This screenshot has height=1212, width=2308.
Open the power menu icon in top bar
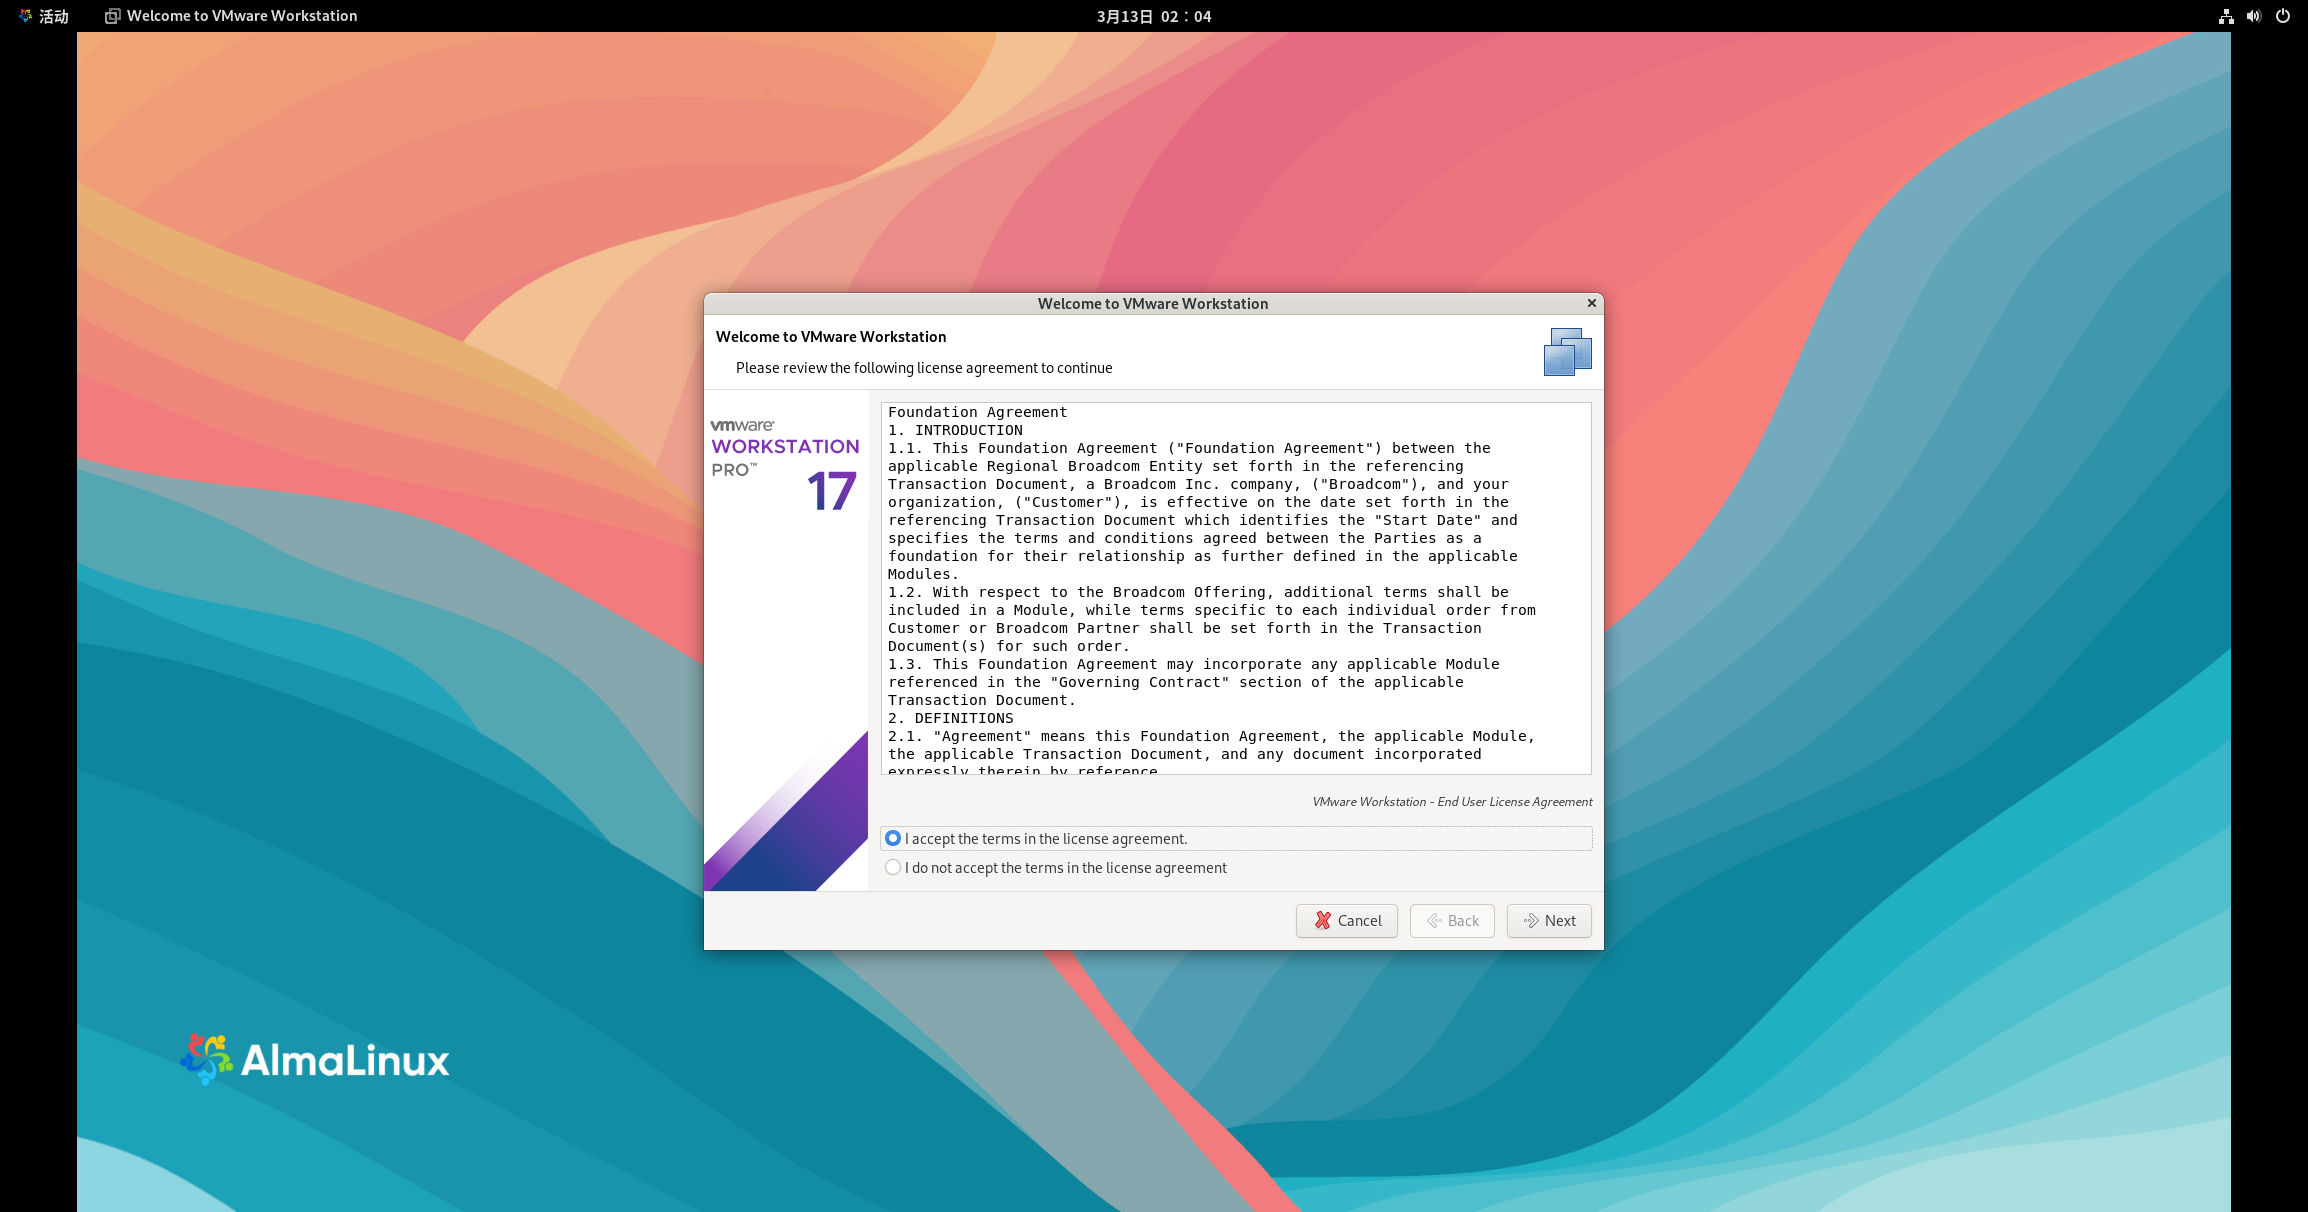(x=2283, y=16)
